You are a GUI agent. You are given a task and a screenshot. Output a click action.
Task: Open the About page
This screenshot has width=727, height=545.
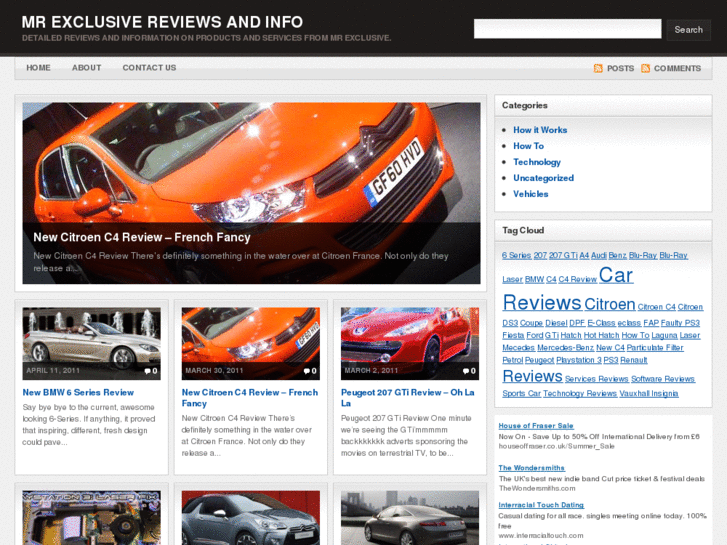pyautogui.click(x=87, y=68)
